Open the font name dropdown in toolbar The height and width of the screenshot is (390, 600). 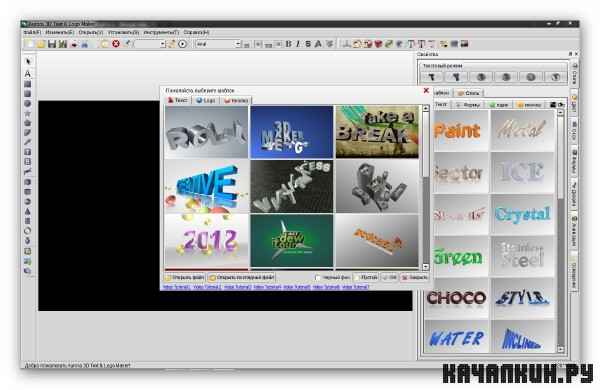coord(218,44)
